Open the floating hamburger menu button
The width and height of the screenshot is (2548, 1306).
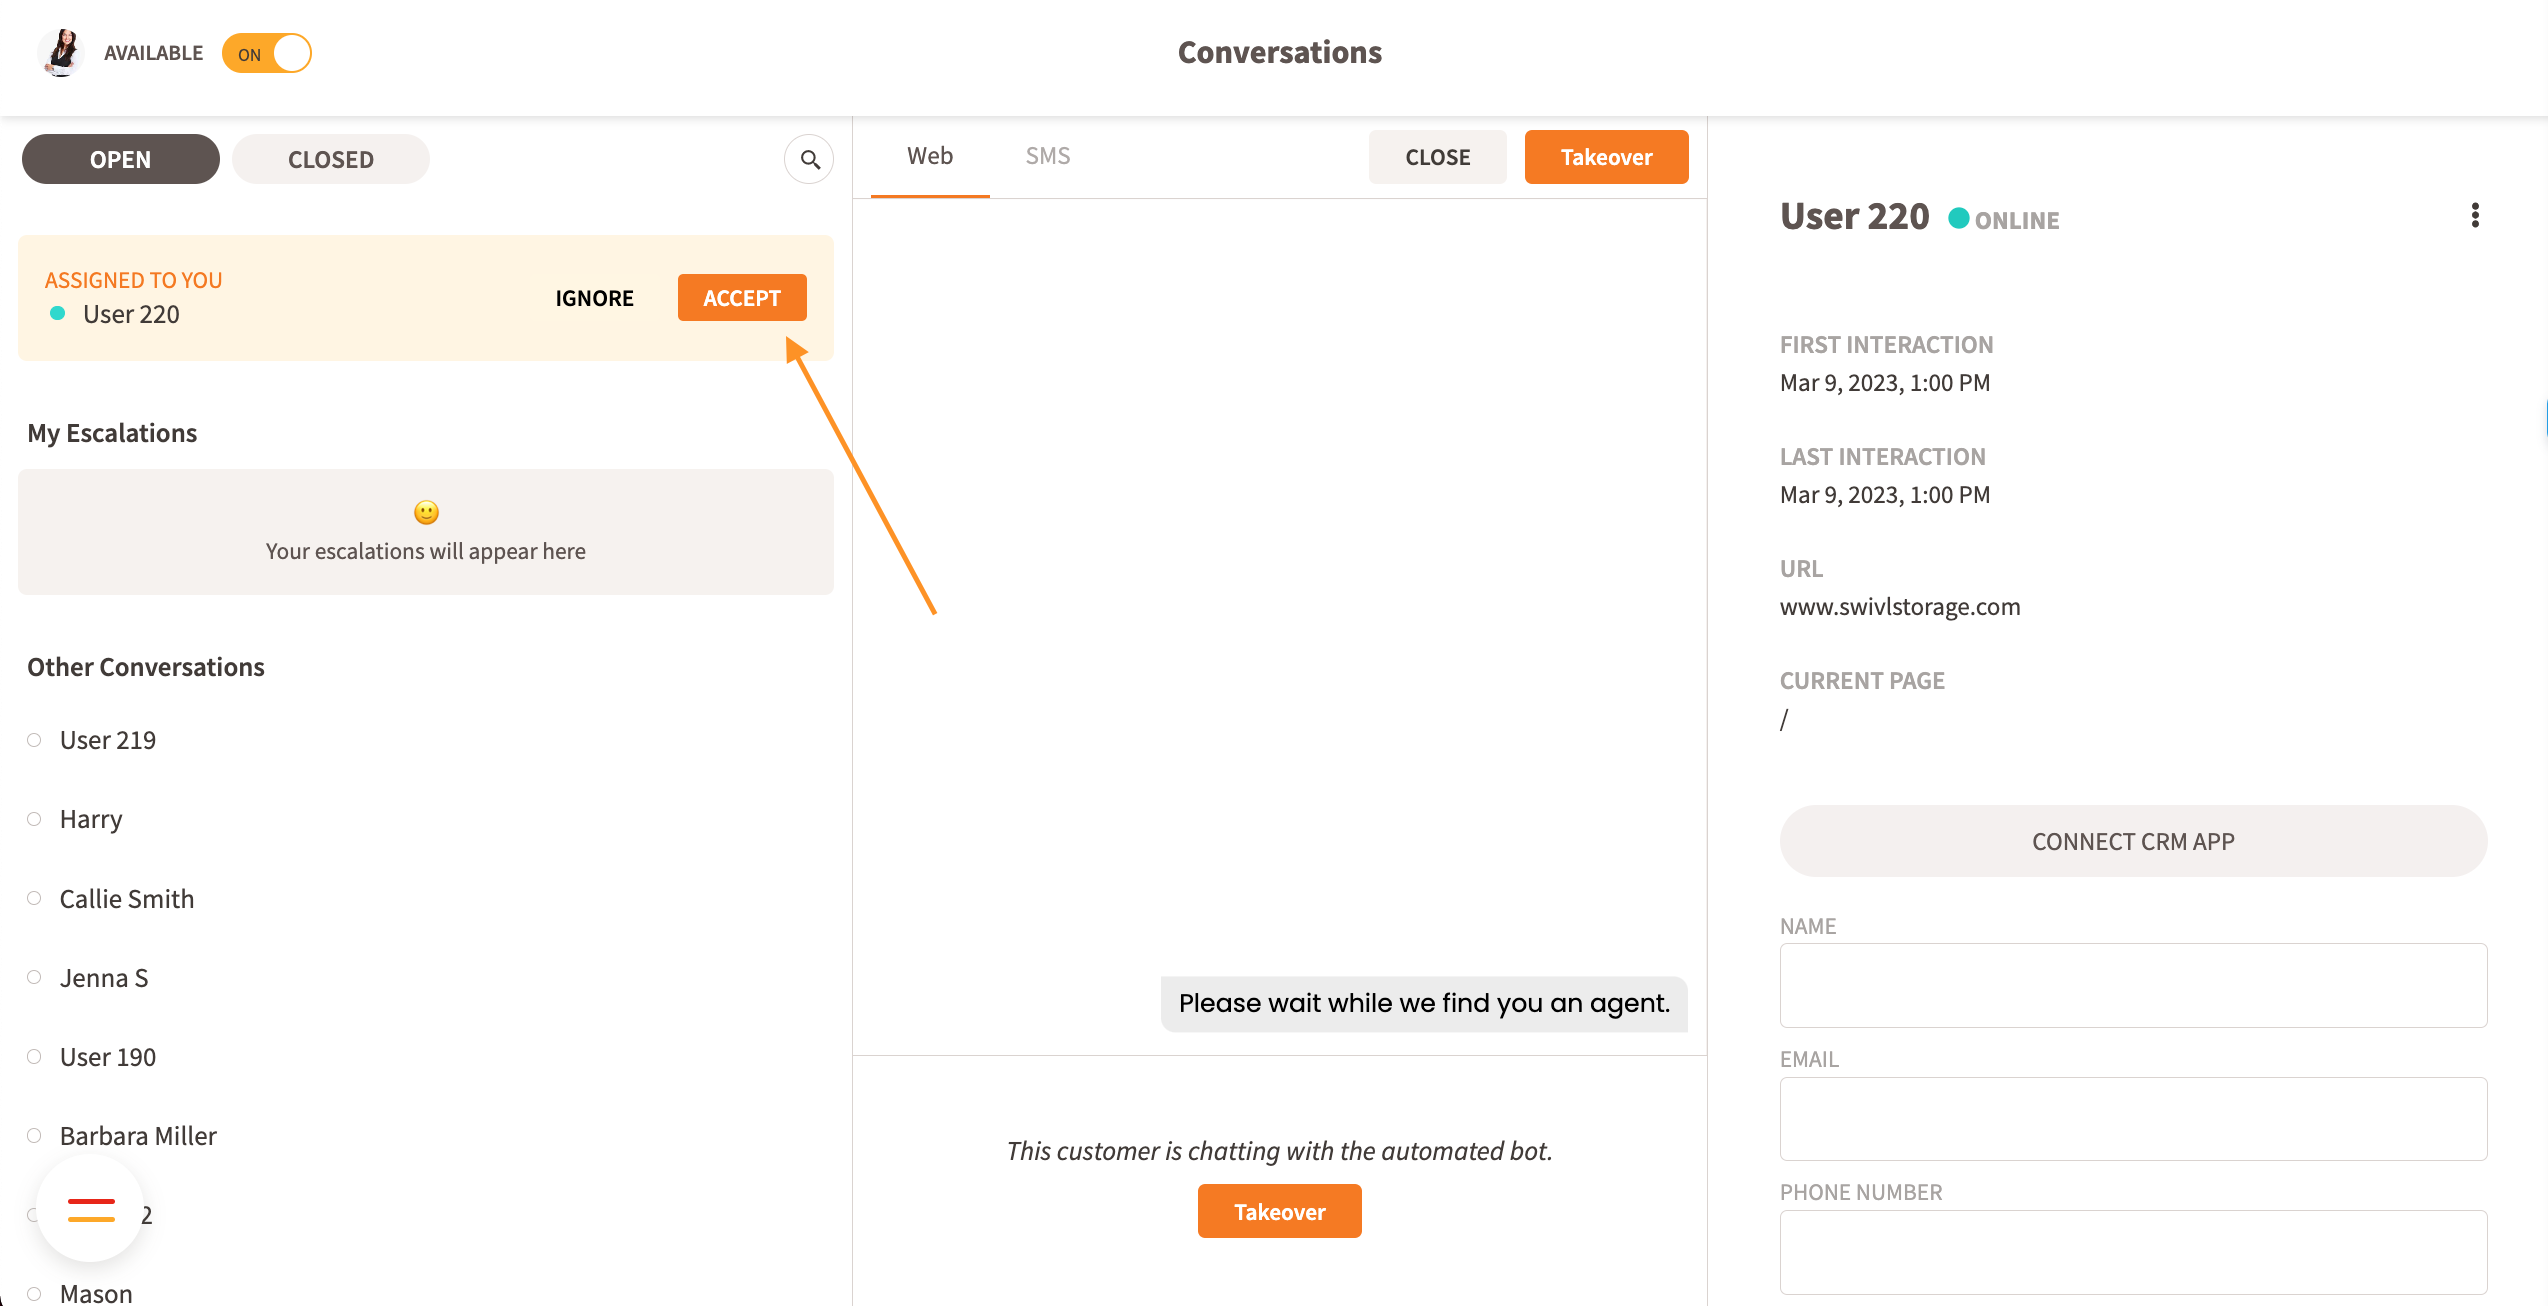click(x=91, y=1209)
